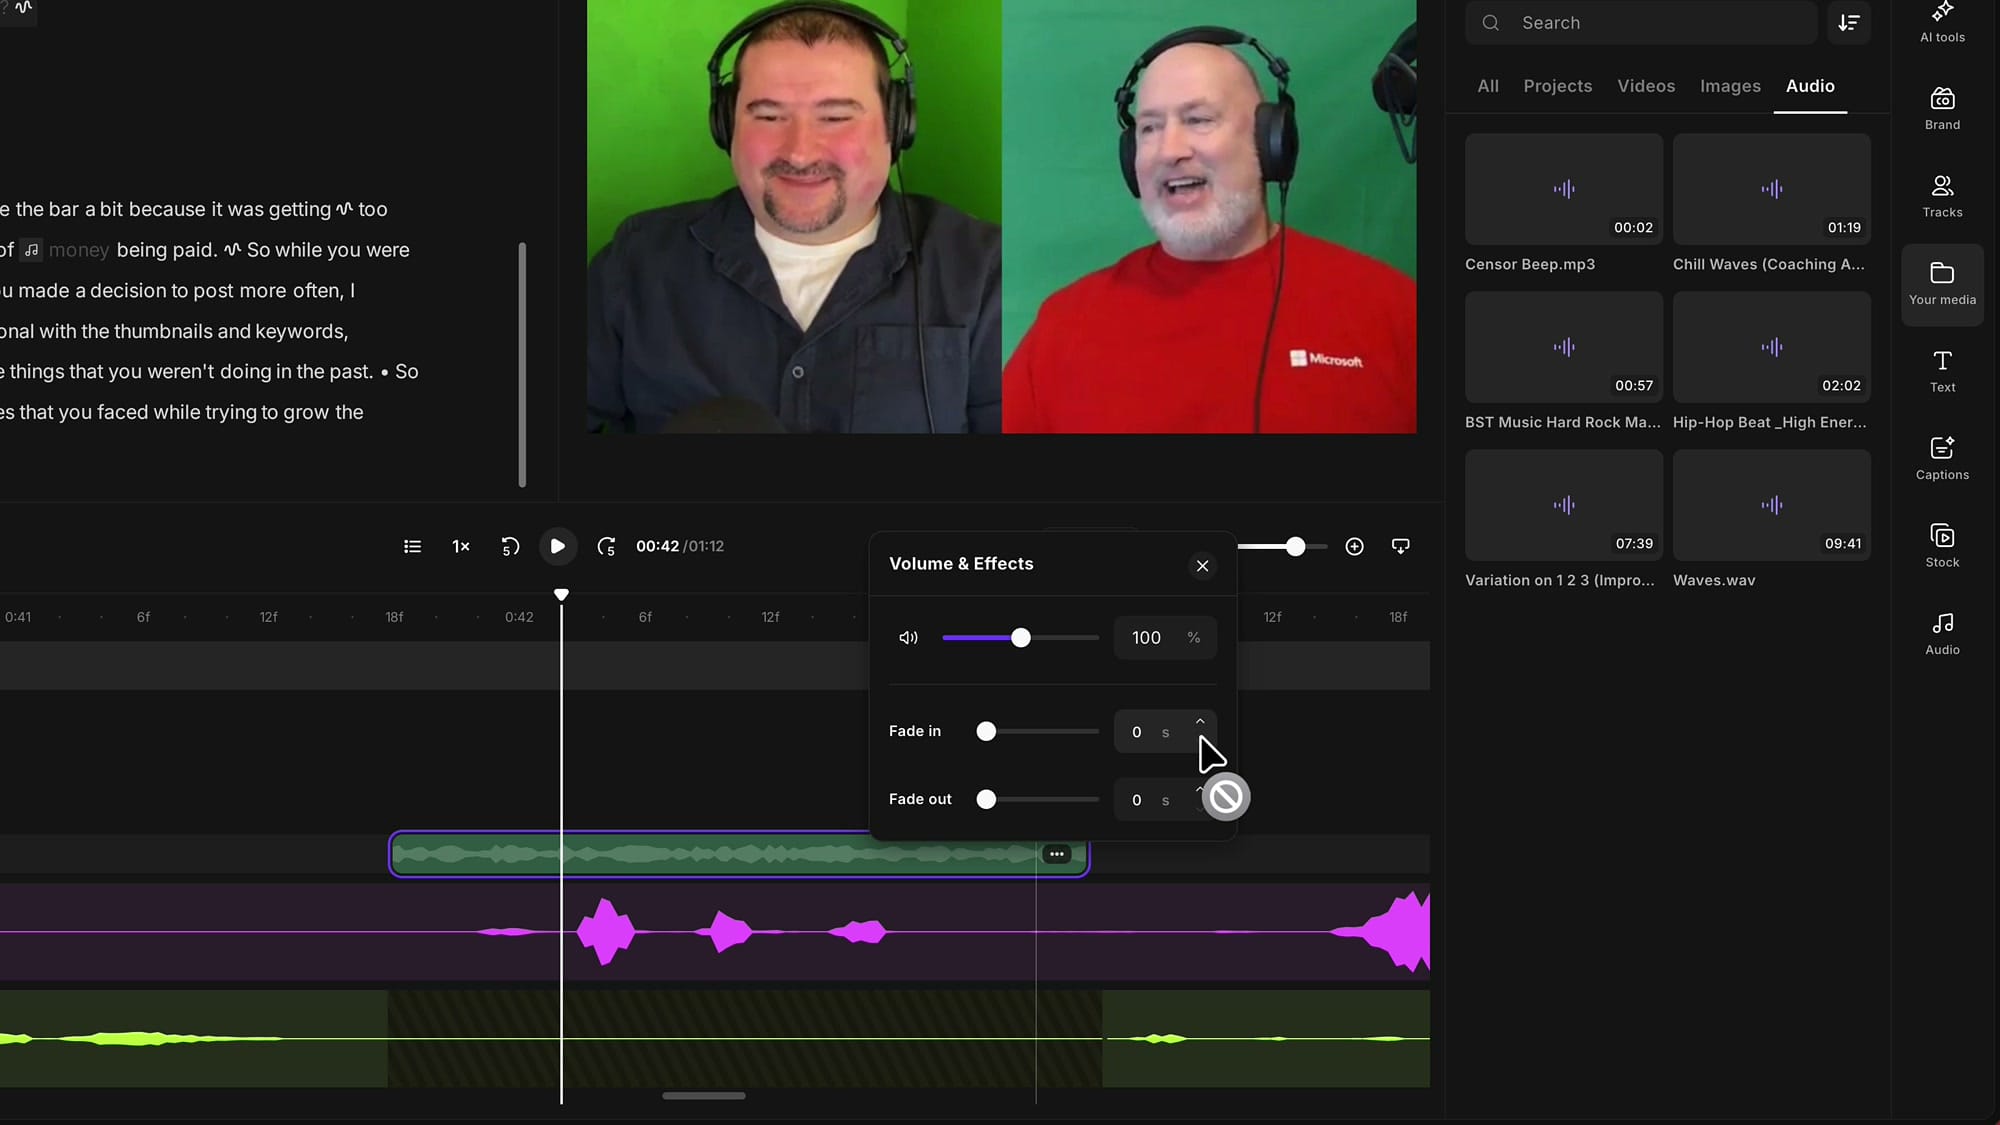Change the 1x playback speed
Viewport: 2000px width, 1125px height.
[x=461, y=546]
